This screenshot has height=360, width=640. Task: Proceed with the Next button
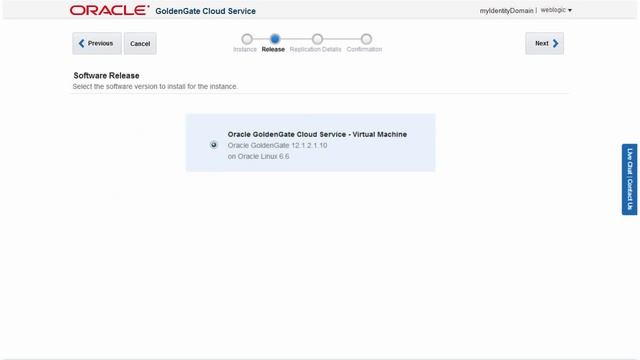544,43
